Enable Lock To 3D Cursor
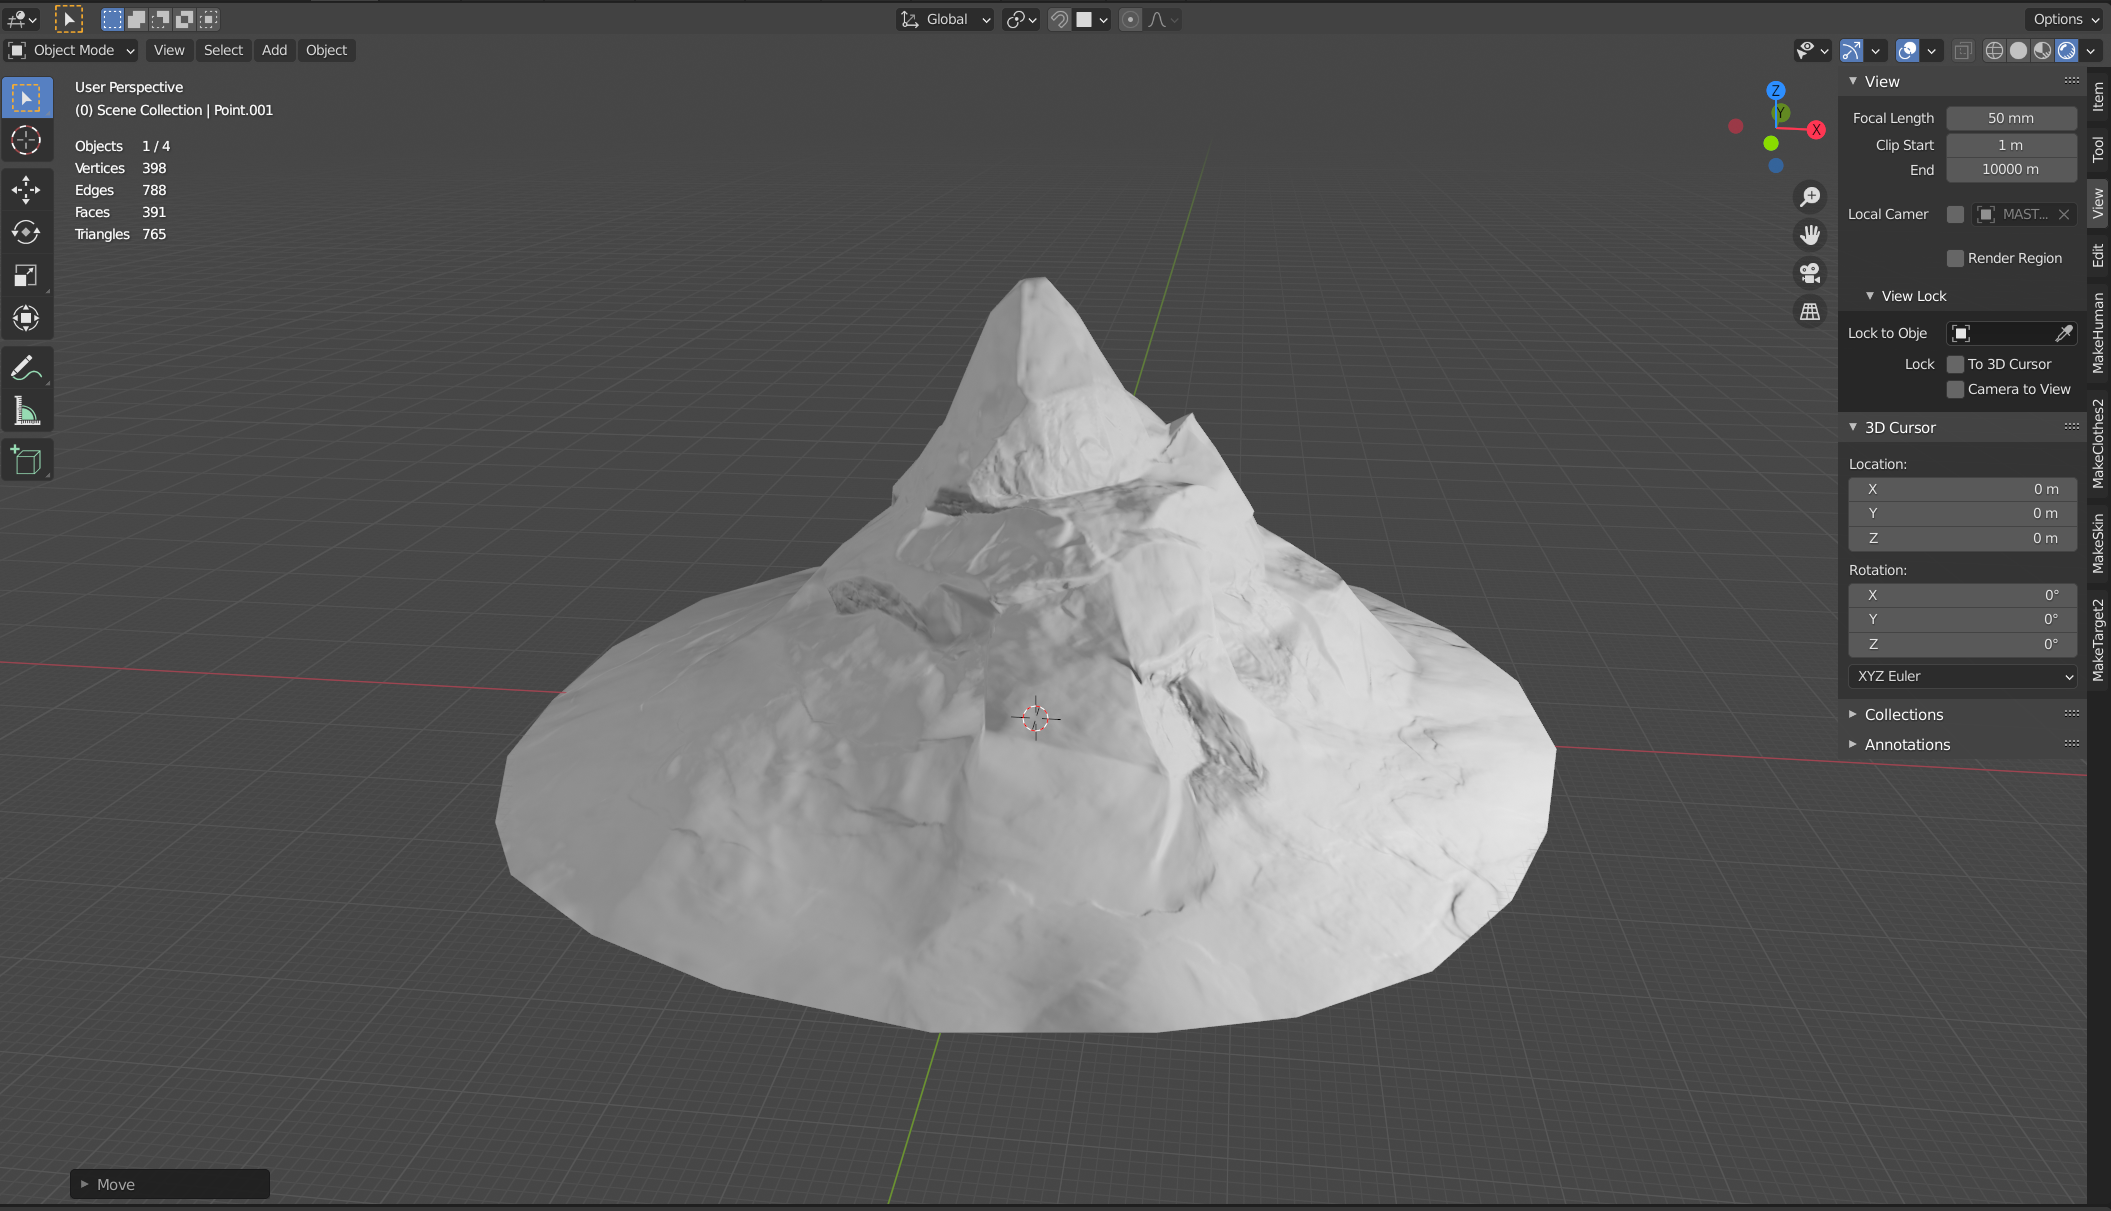2111x1211 pixels. click(x=1955, y=364)
